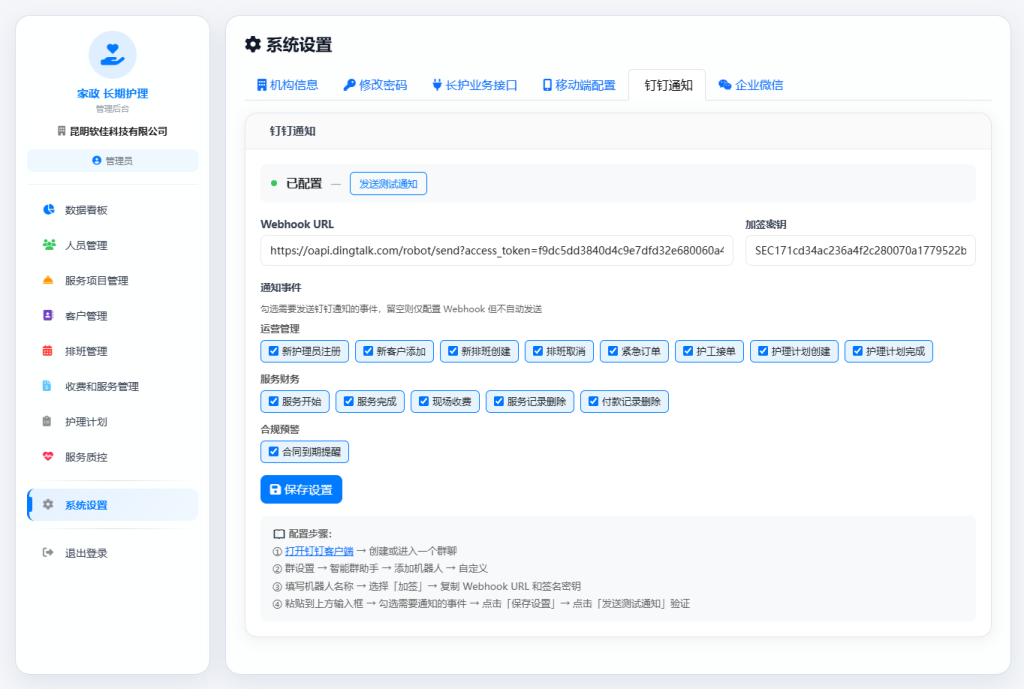Click the book icon beside 配置步骤

click(279, 534)
